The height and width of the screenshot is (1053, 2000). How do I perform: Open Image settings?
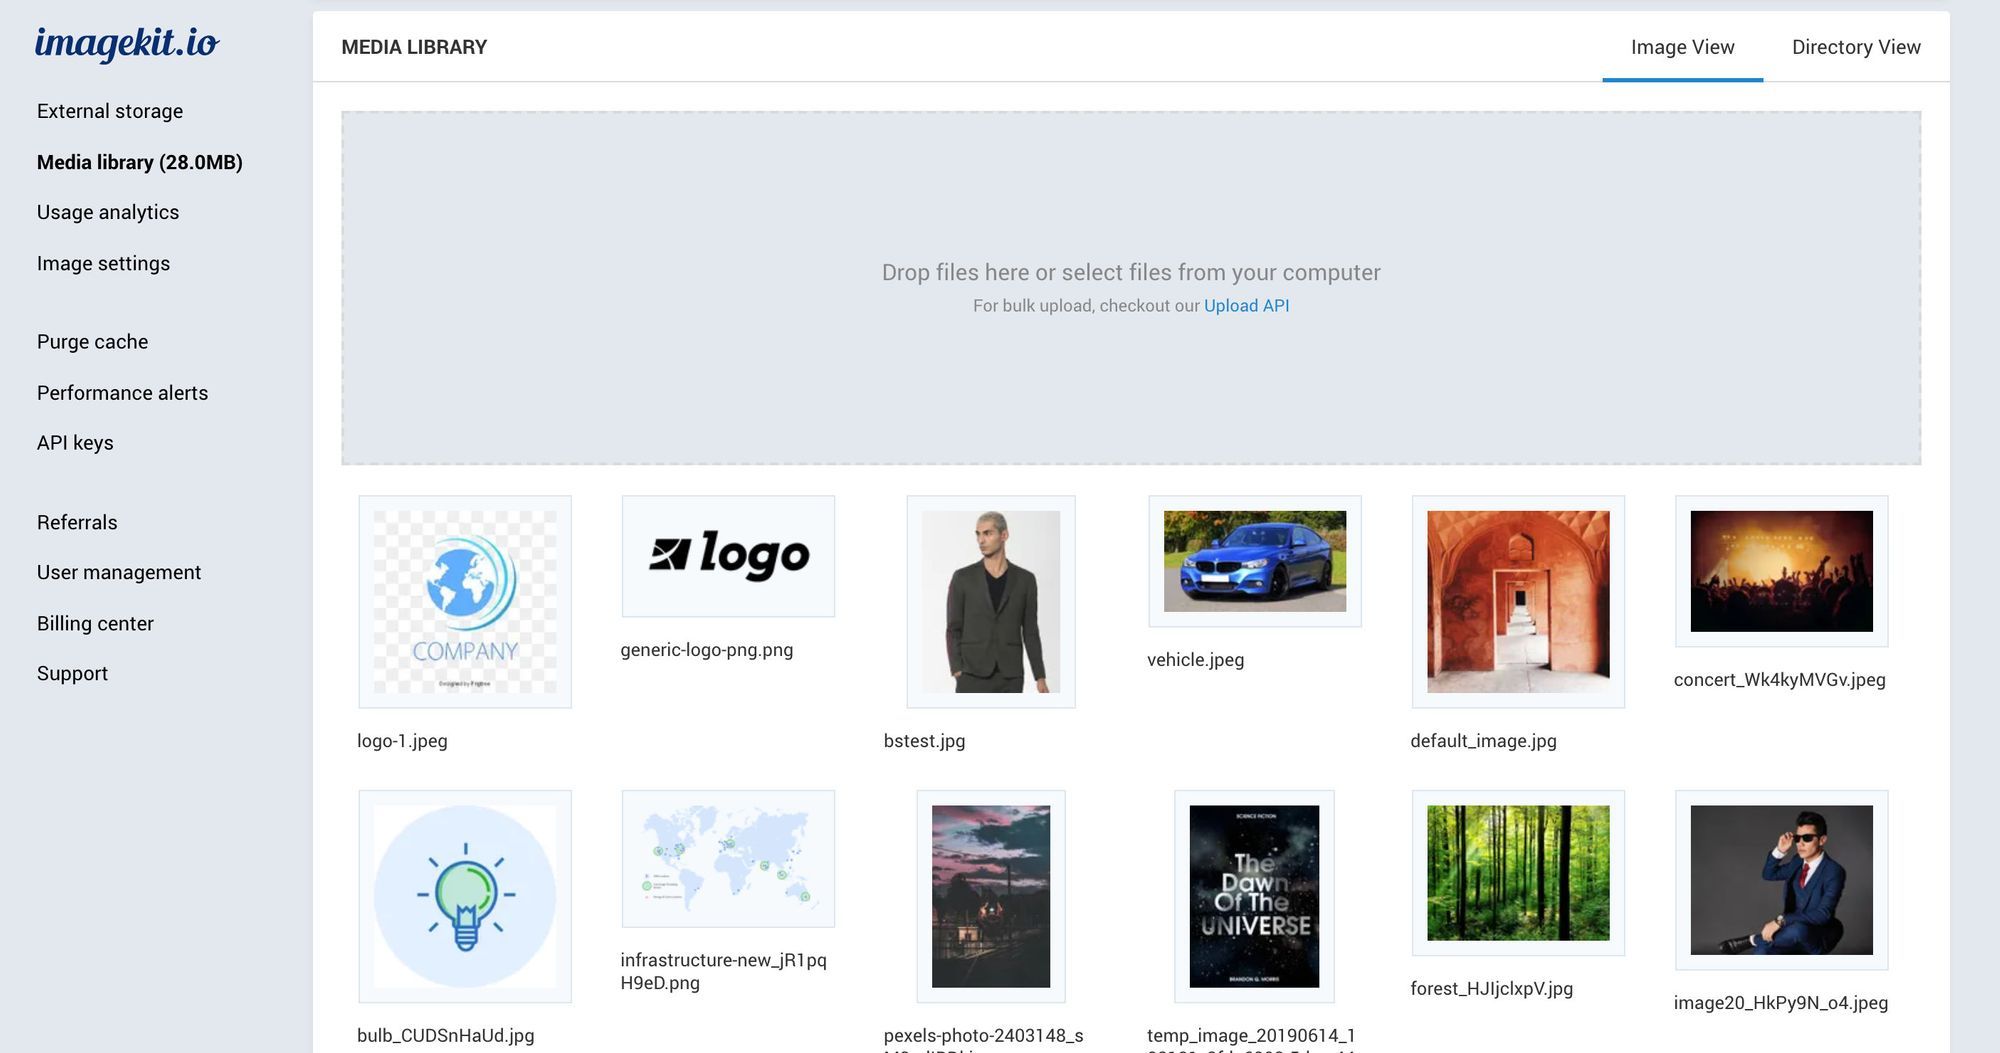tap(103, 263)
